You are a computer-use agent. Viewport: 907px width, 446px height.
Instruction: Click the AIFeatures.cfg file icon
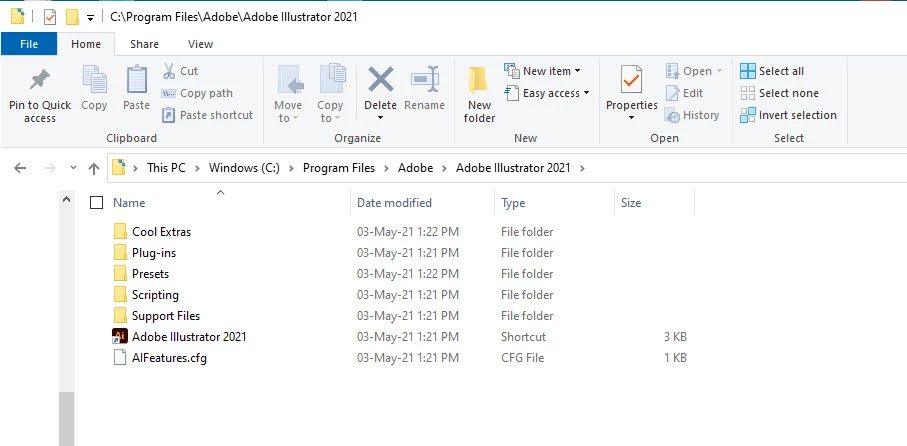tap(120, 357)
